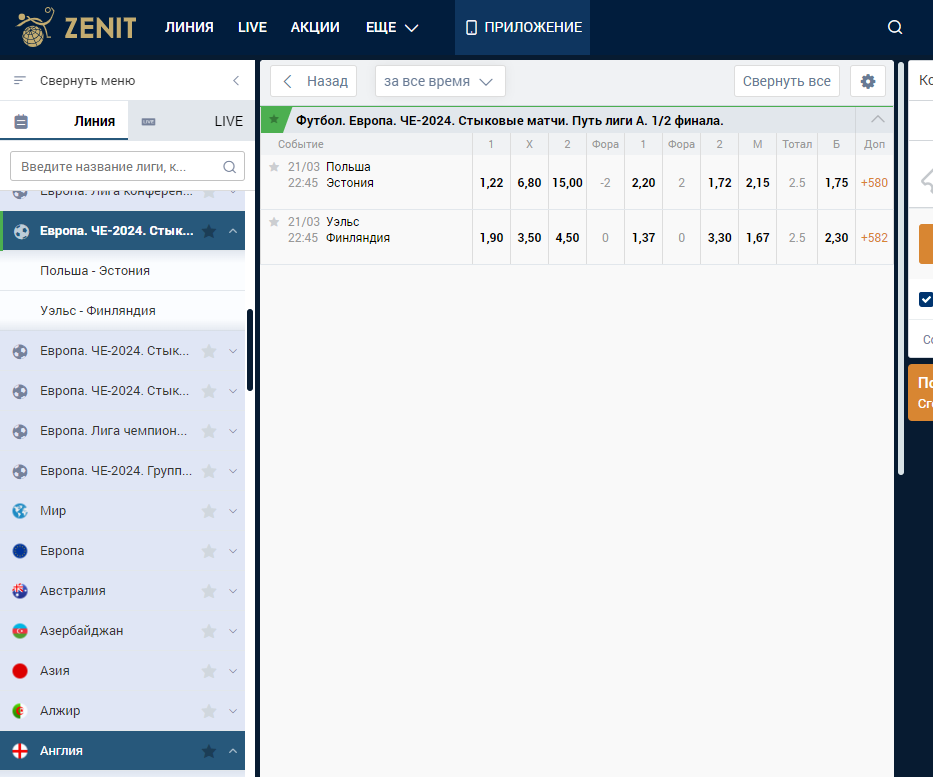This screenshot has width=933, height=777.
Task: Click the Назад back button
Action: tap(314, 81)
